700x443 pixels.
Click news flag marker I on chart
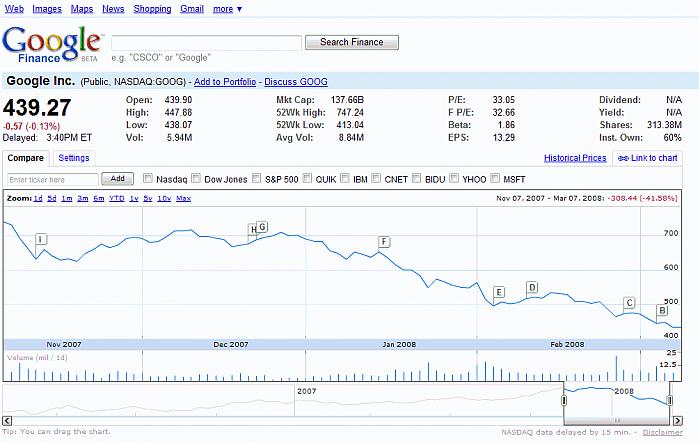point(41,239)
